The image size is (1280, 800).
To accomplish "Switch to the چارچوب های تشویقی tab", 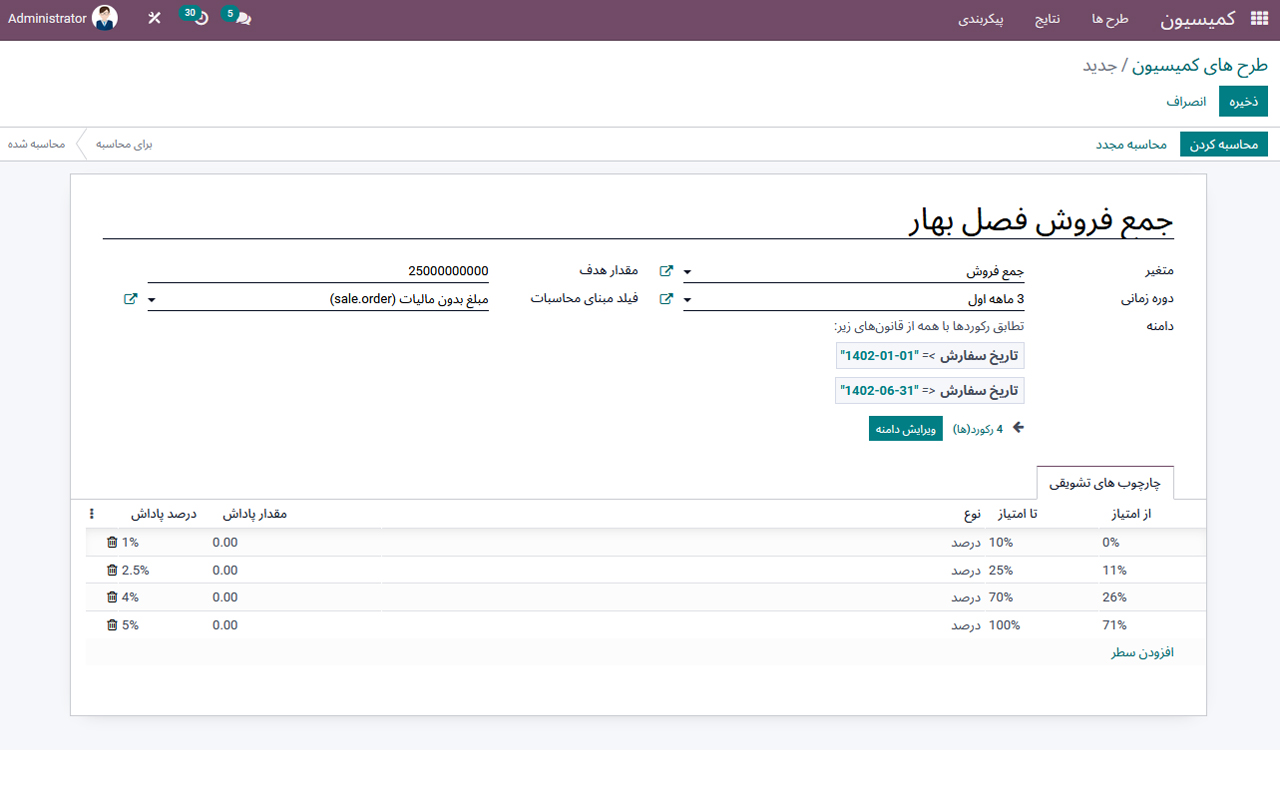I will click(1104, 482).
